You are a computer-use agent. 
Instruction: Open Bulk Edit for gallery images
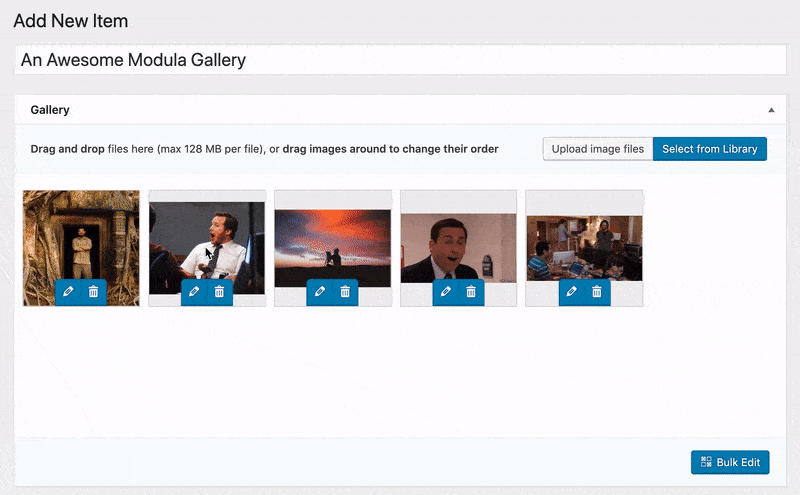click(730, 462)
